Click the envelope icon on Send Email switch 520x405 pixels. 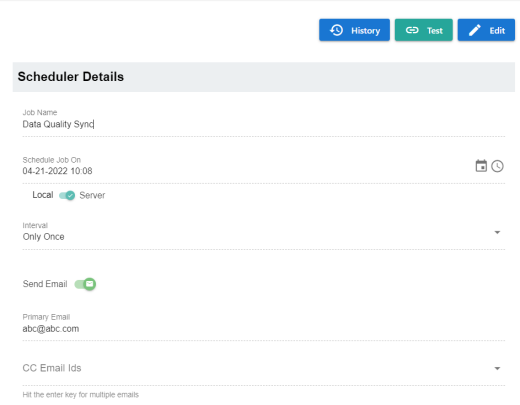[x=89, y=284]
